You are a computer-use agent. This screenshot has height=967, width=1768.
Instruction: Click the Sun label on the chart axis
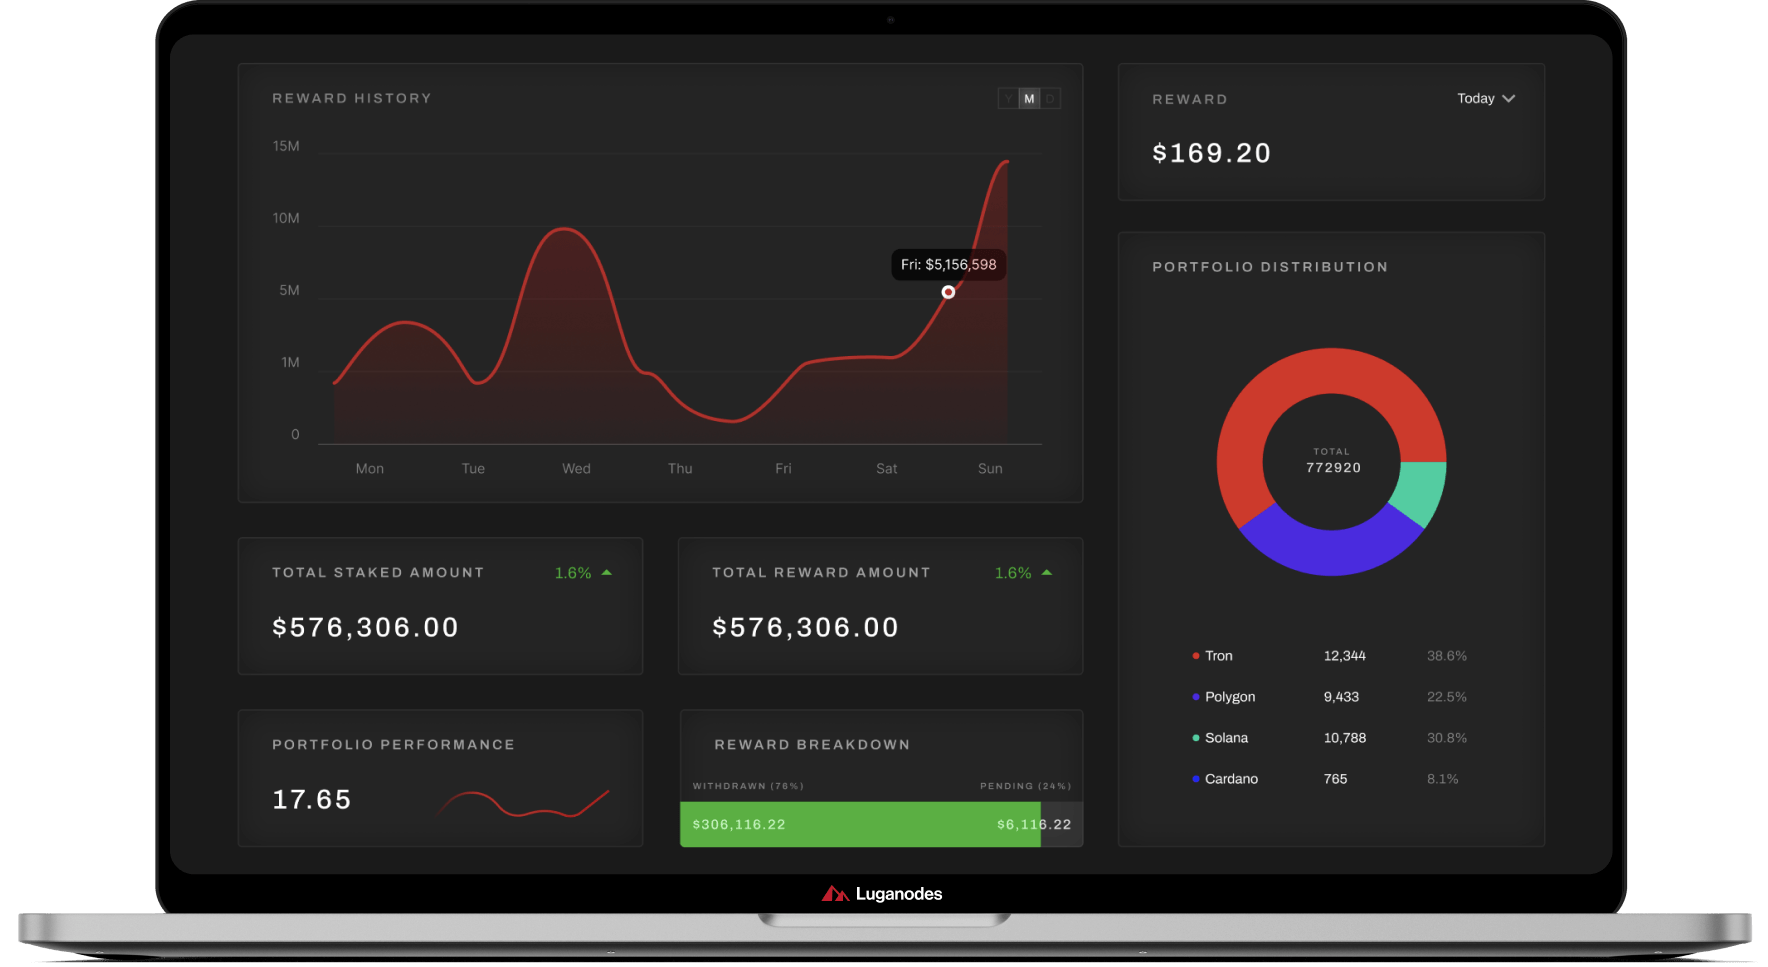tap(990, 468)
